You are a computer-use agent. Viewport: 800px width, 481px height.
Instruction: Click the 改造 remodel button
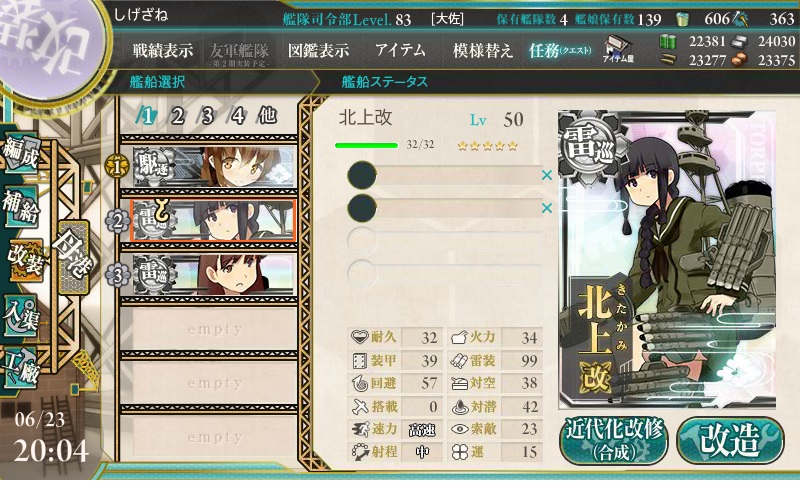(730, 441)
